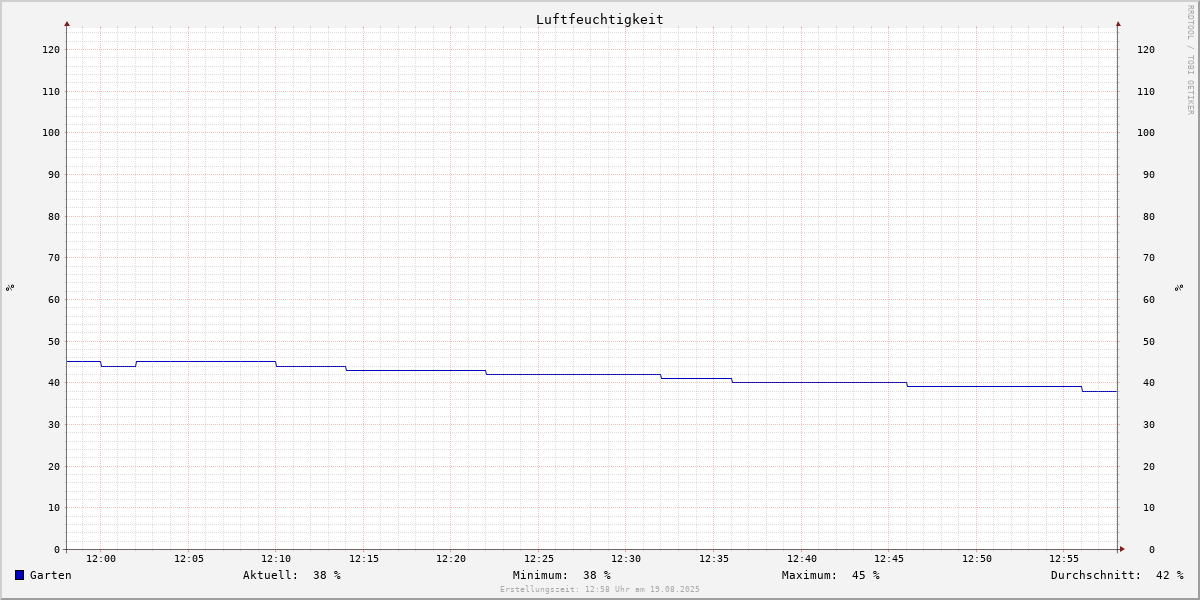This screenshot has height=600, width=1200.
Task: Click the 12:00 time axis label
Action: pos(101,558)
